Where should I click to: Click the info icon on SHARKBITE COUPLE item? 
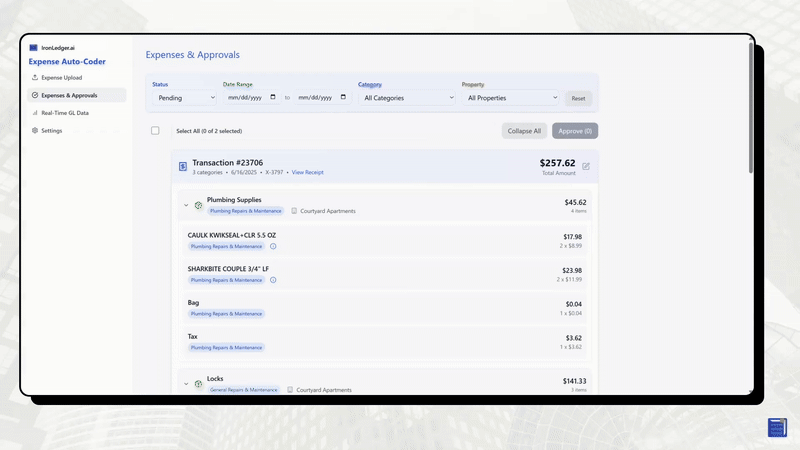pos(273,280)
